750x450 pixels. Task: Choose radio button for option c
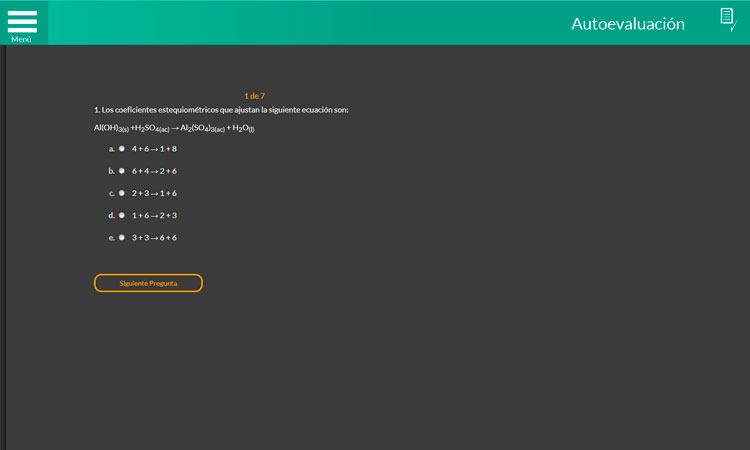coord(122,193)
